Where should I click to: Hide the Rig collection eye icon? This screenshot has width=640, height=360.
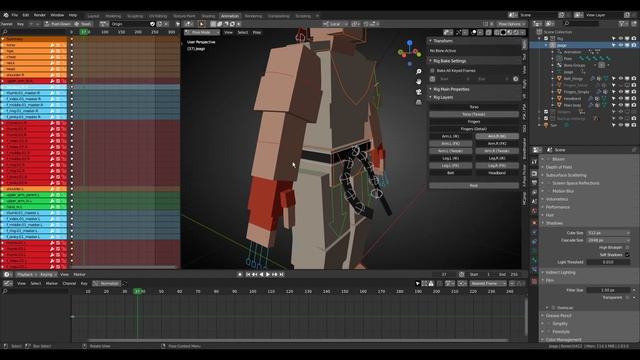pos(620,38)
